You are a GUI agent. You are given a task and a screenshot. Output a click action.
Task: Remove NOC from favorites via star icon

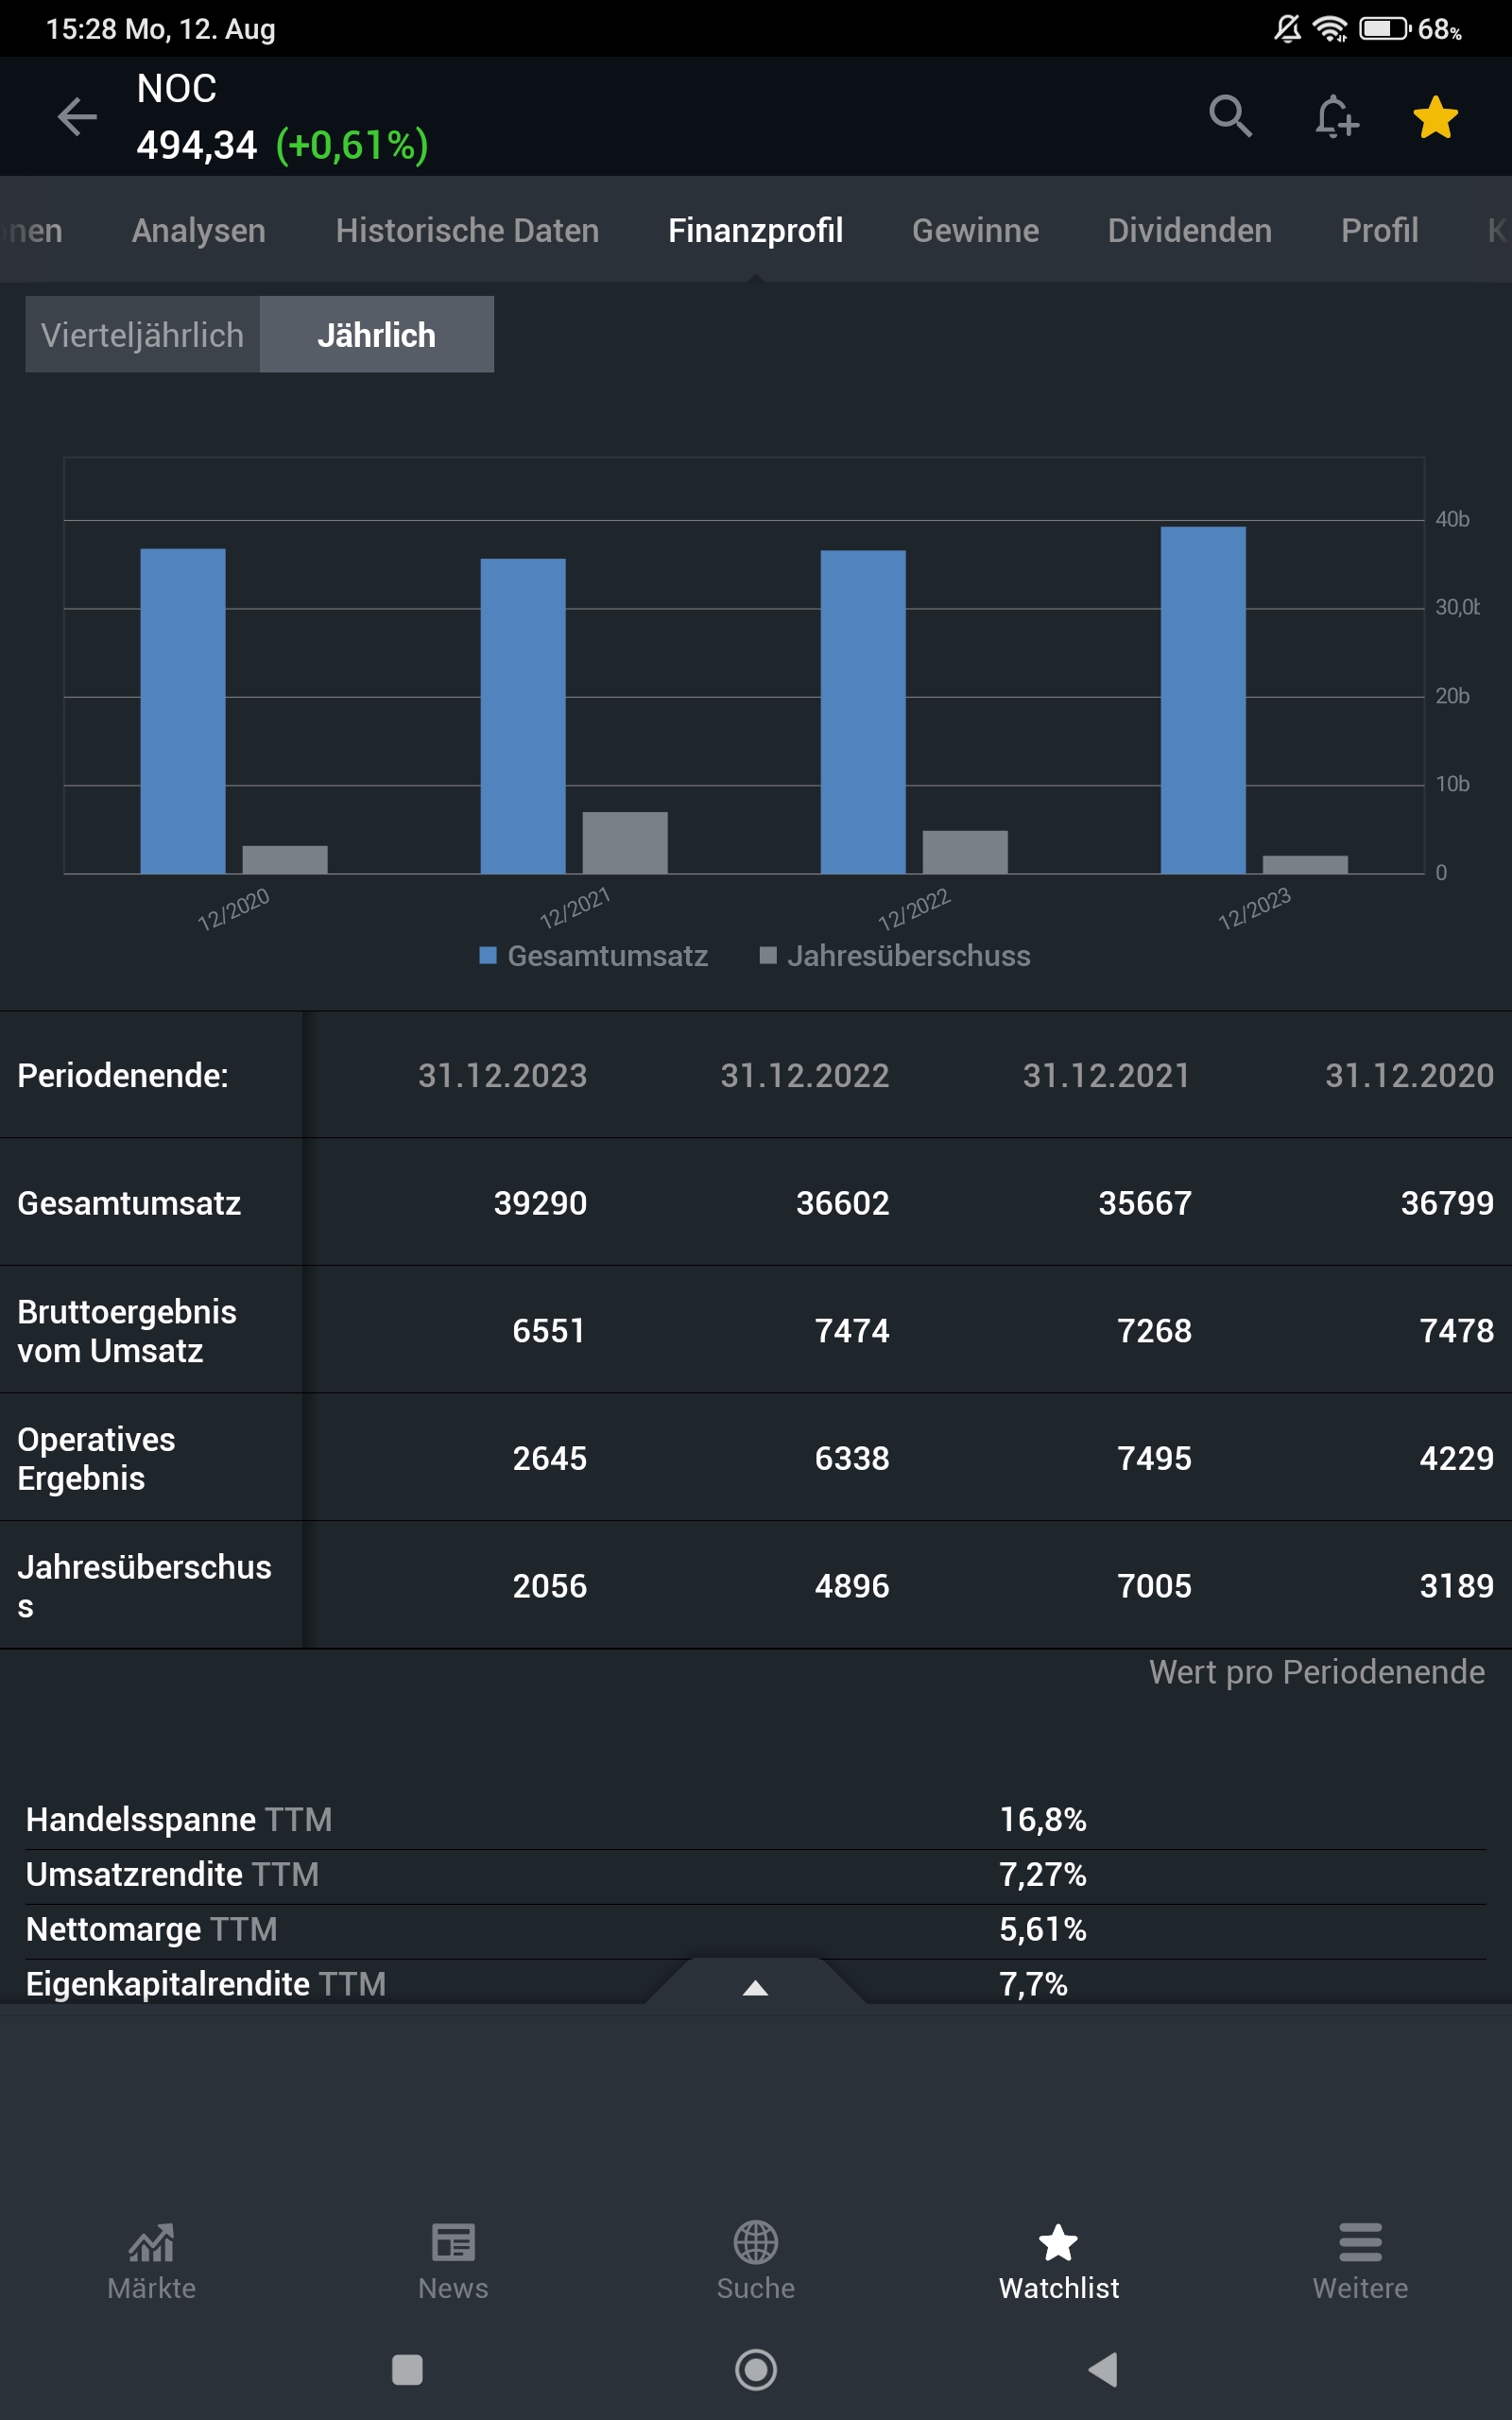coord(1434,116)
